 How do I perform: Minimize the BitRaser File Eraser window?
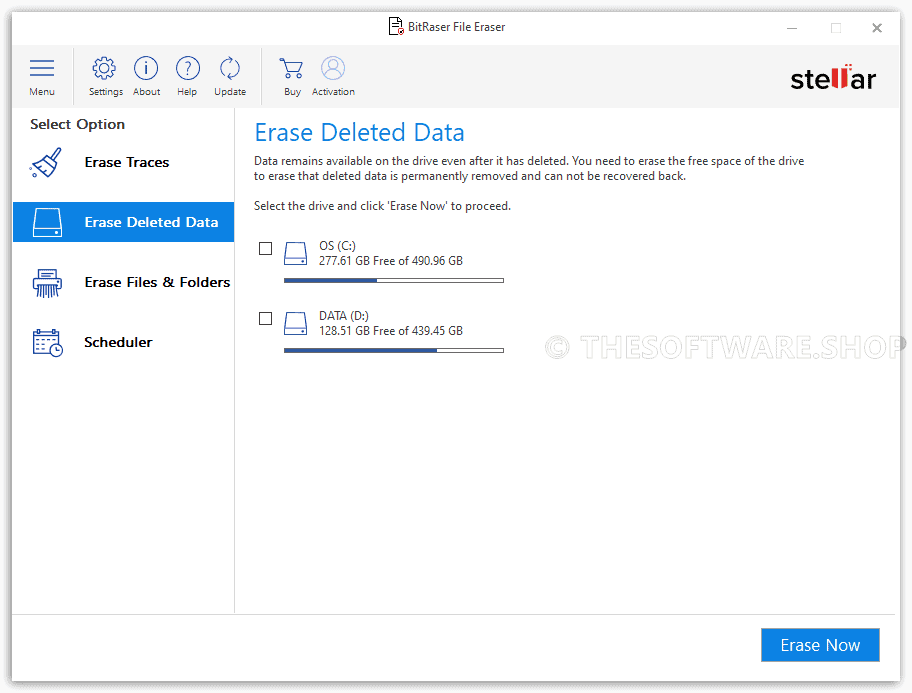tap(792, 27)
